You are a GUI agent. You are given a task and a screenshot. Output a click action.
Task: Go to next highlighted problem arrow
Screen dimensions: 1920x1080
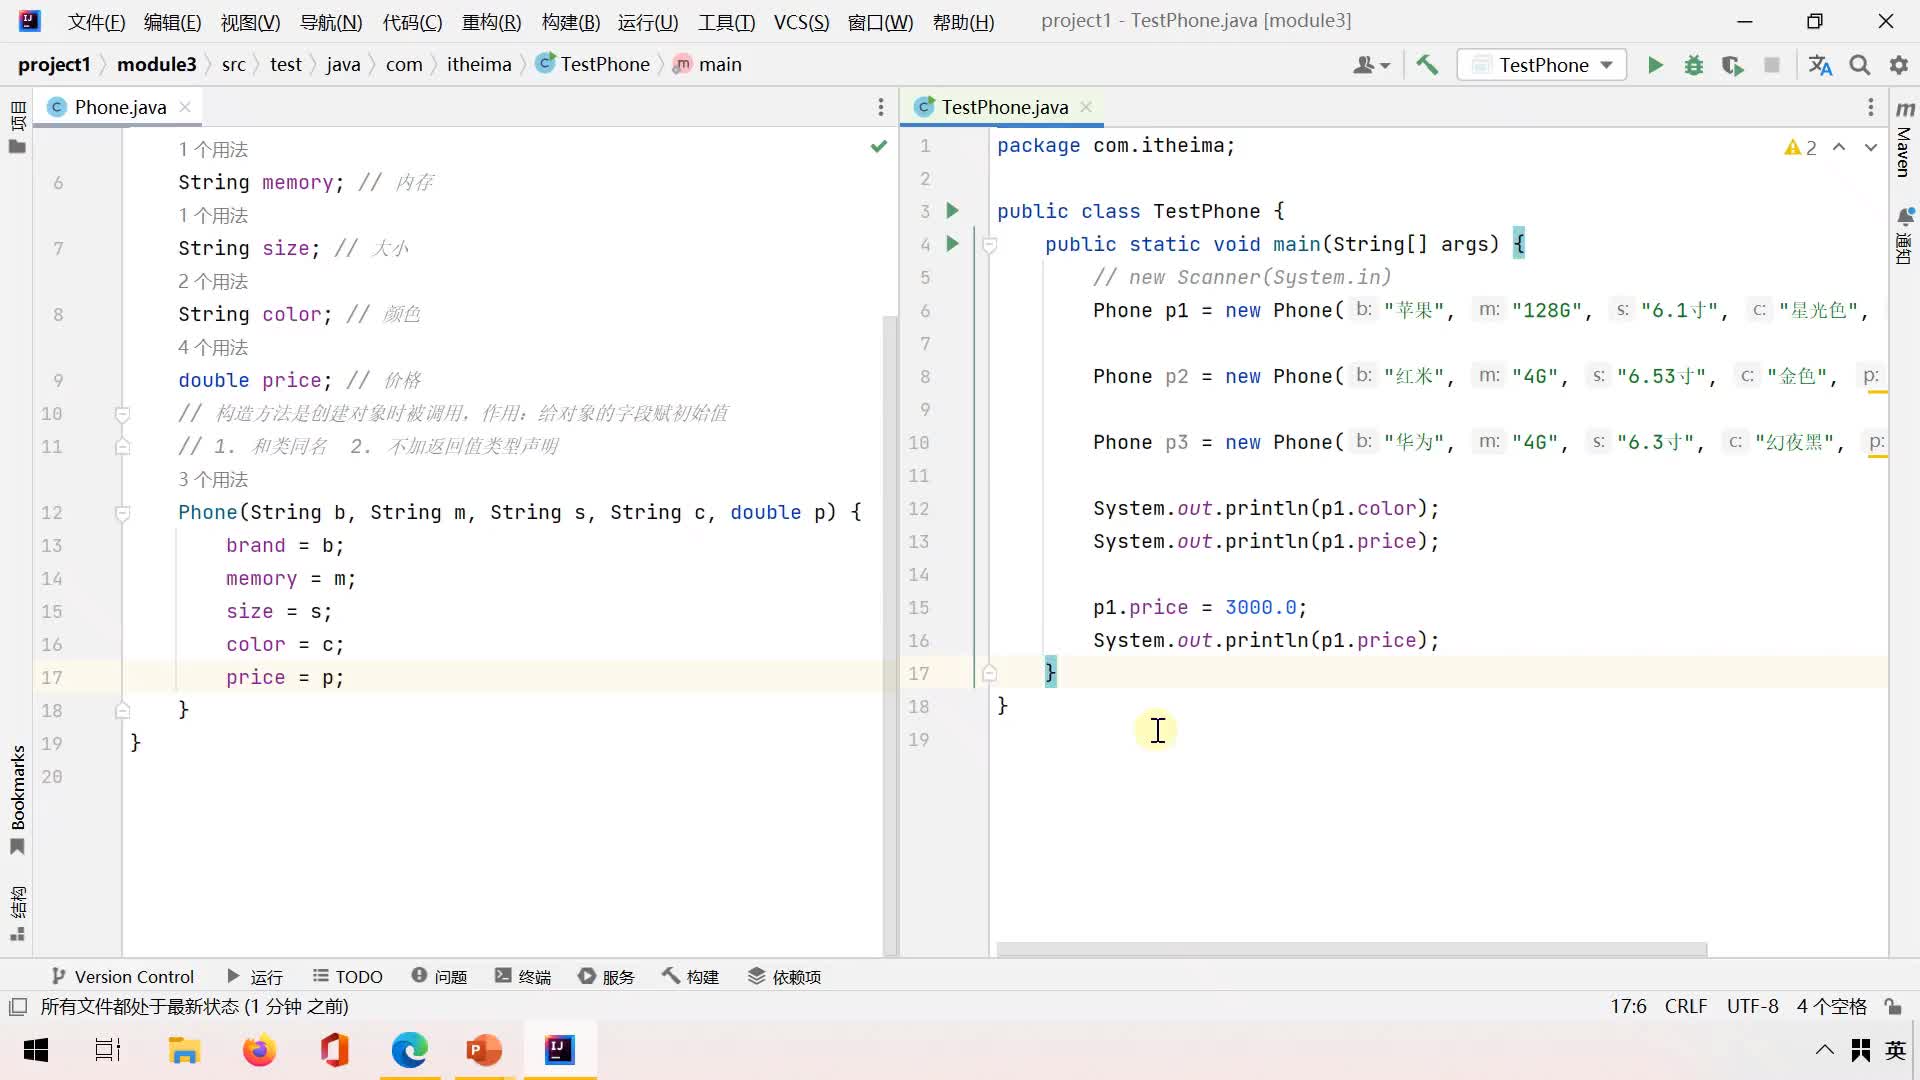(x=1871, y=147)
